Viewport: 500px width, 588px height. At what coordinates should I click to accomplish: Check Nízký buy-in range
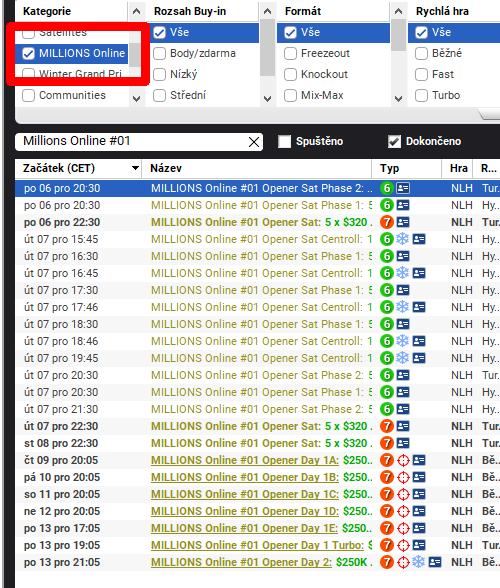[x=159, y=75]
